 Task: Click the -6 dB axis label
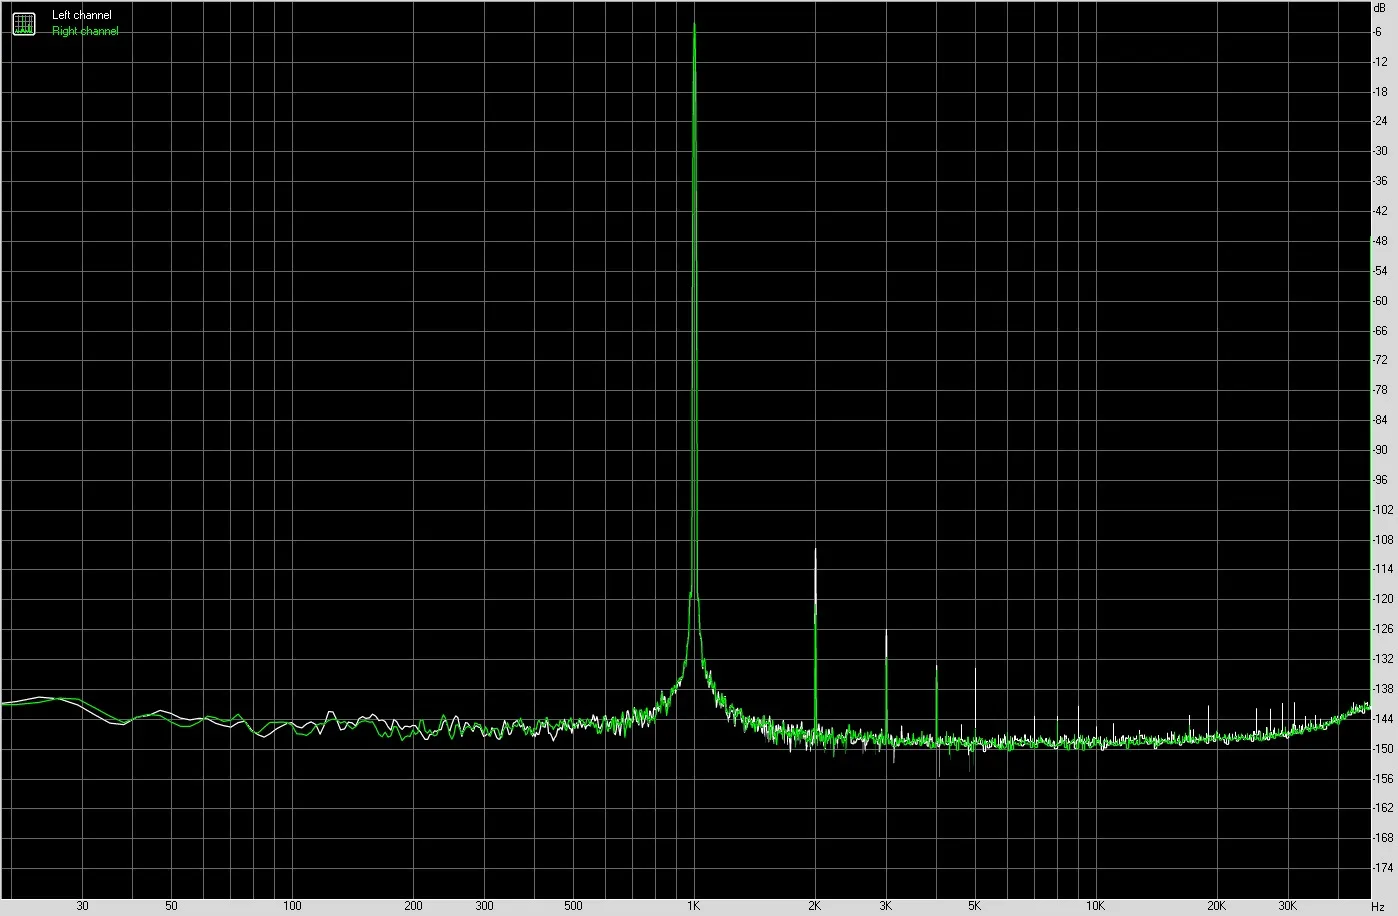[1379, 32]
